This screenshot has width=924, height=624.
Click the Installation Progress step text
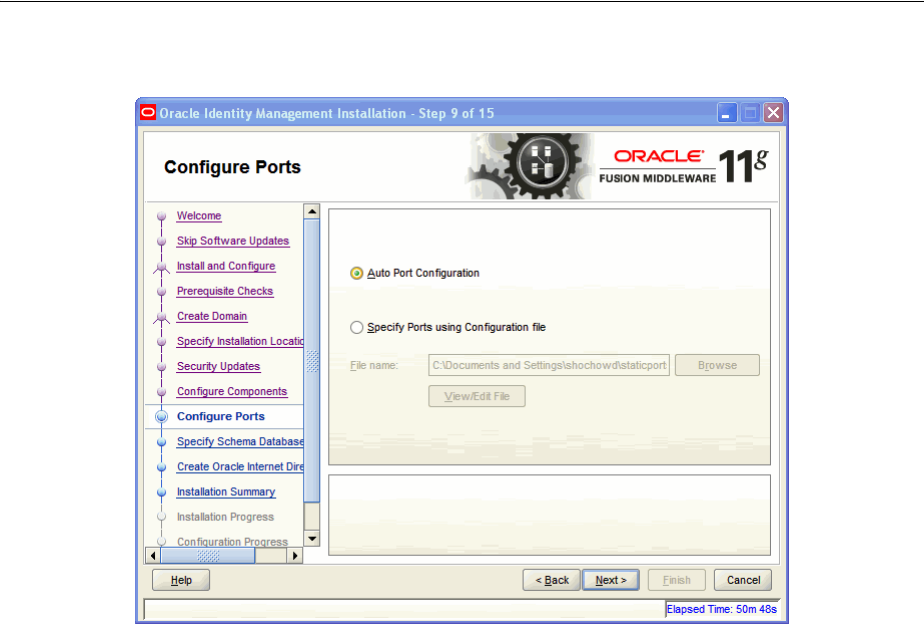(226, 517)
